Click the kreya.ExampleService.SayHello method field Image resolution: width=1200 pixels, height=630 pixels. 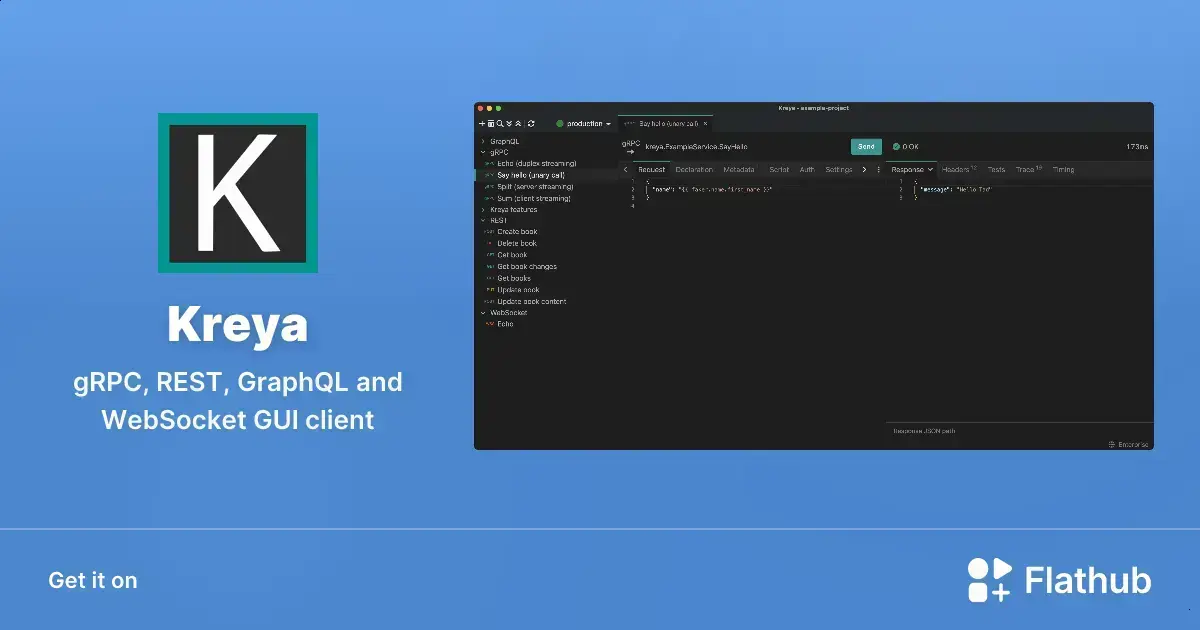(696, 147)
